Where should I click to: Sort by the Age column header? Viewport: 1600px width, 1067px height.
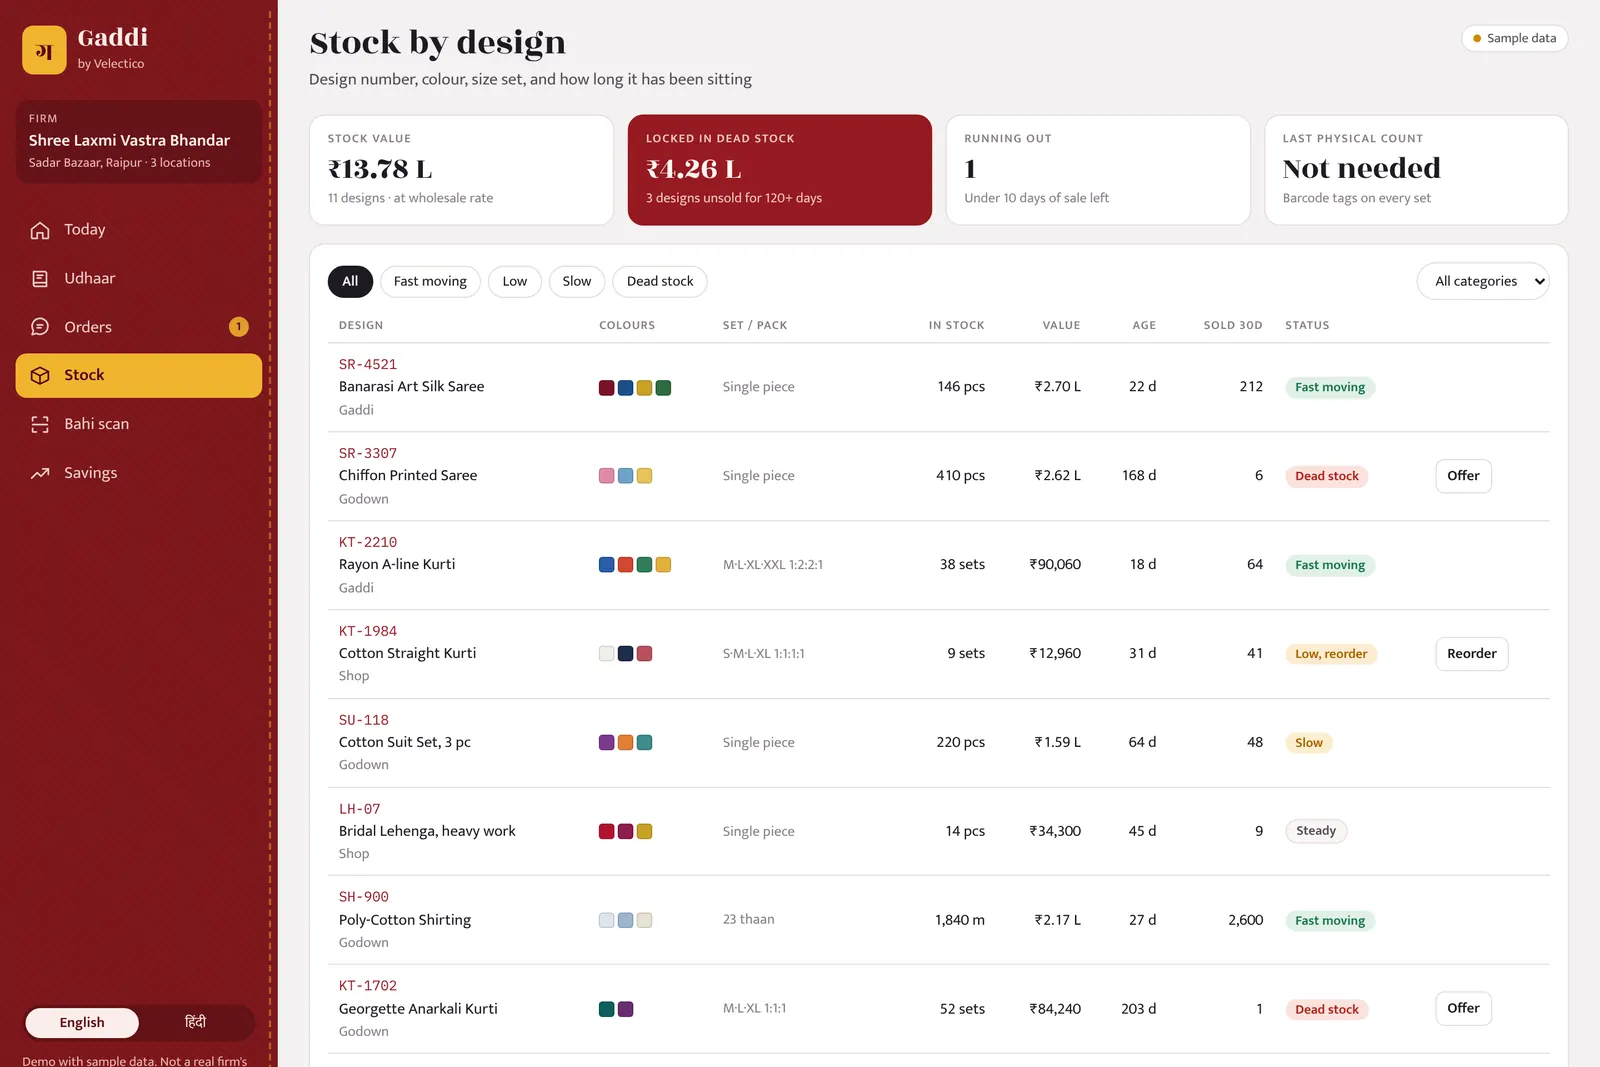click(x=1144, y=326)
